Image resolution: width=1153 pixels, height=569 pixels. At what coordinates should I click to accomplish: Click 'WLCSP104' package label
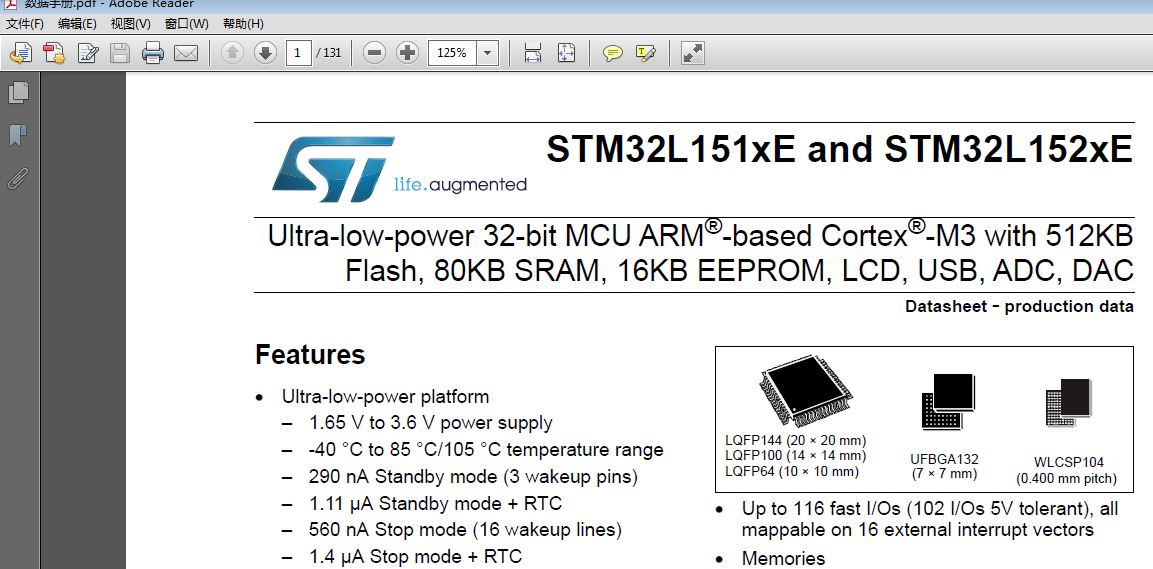click(1068, 462)
